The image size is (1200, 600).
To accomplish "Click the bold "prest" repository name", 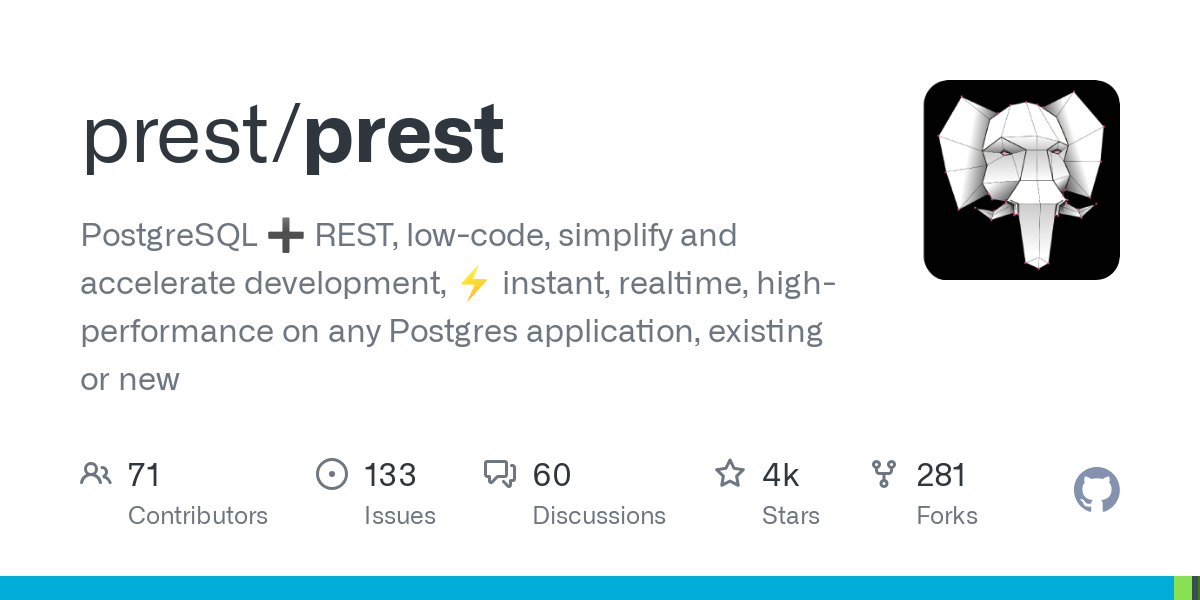I will (x=404, y=136).
